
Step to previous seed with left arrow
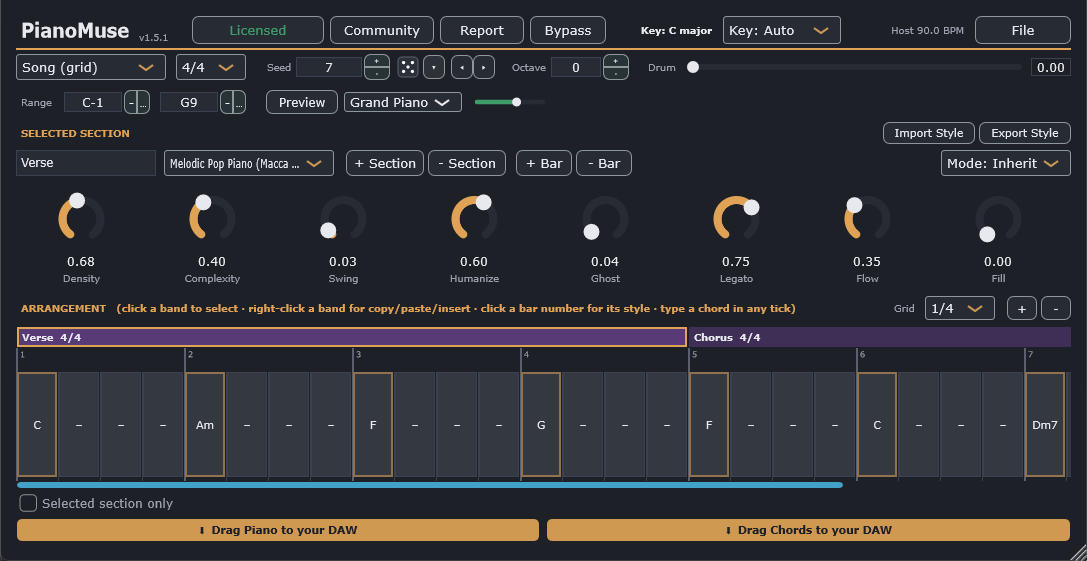[460, 67]
